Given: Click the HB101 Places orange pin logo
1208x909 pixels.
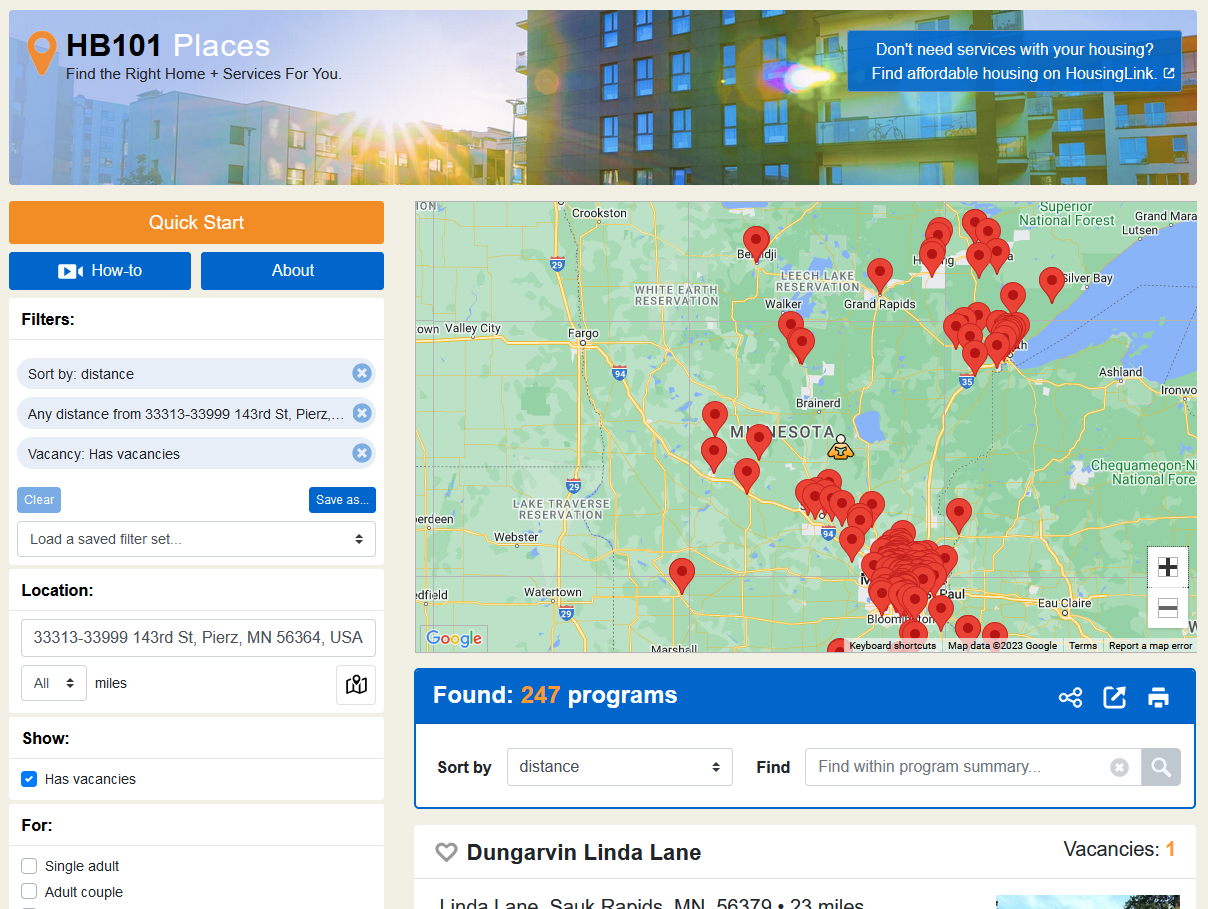Looking at the screenshot, I should click(x=42, y=53).
